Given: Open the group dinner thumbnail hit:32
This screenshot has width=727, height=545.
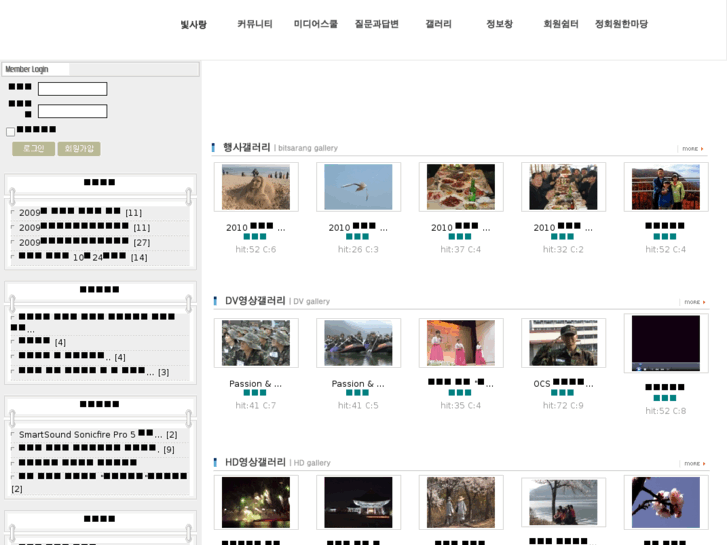Looking at the screenshot, I should pos(563,187).
